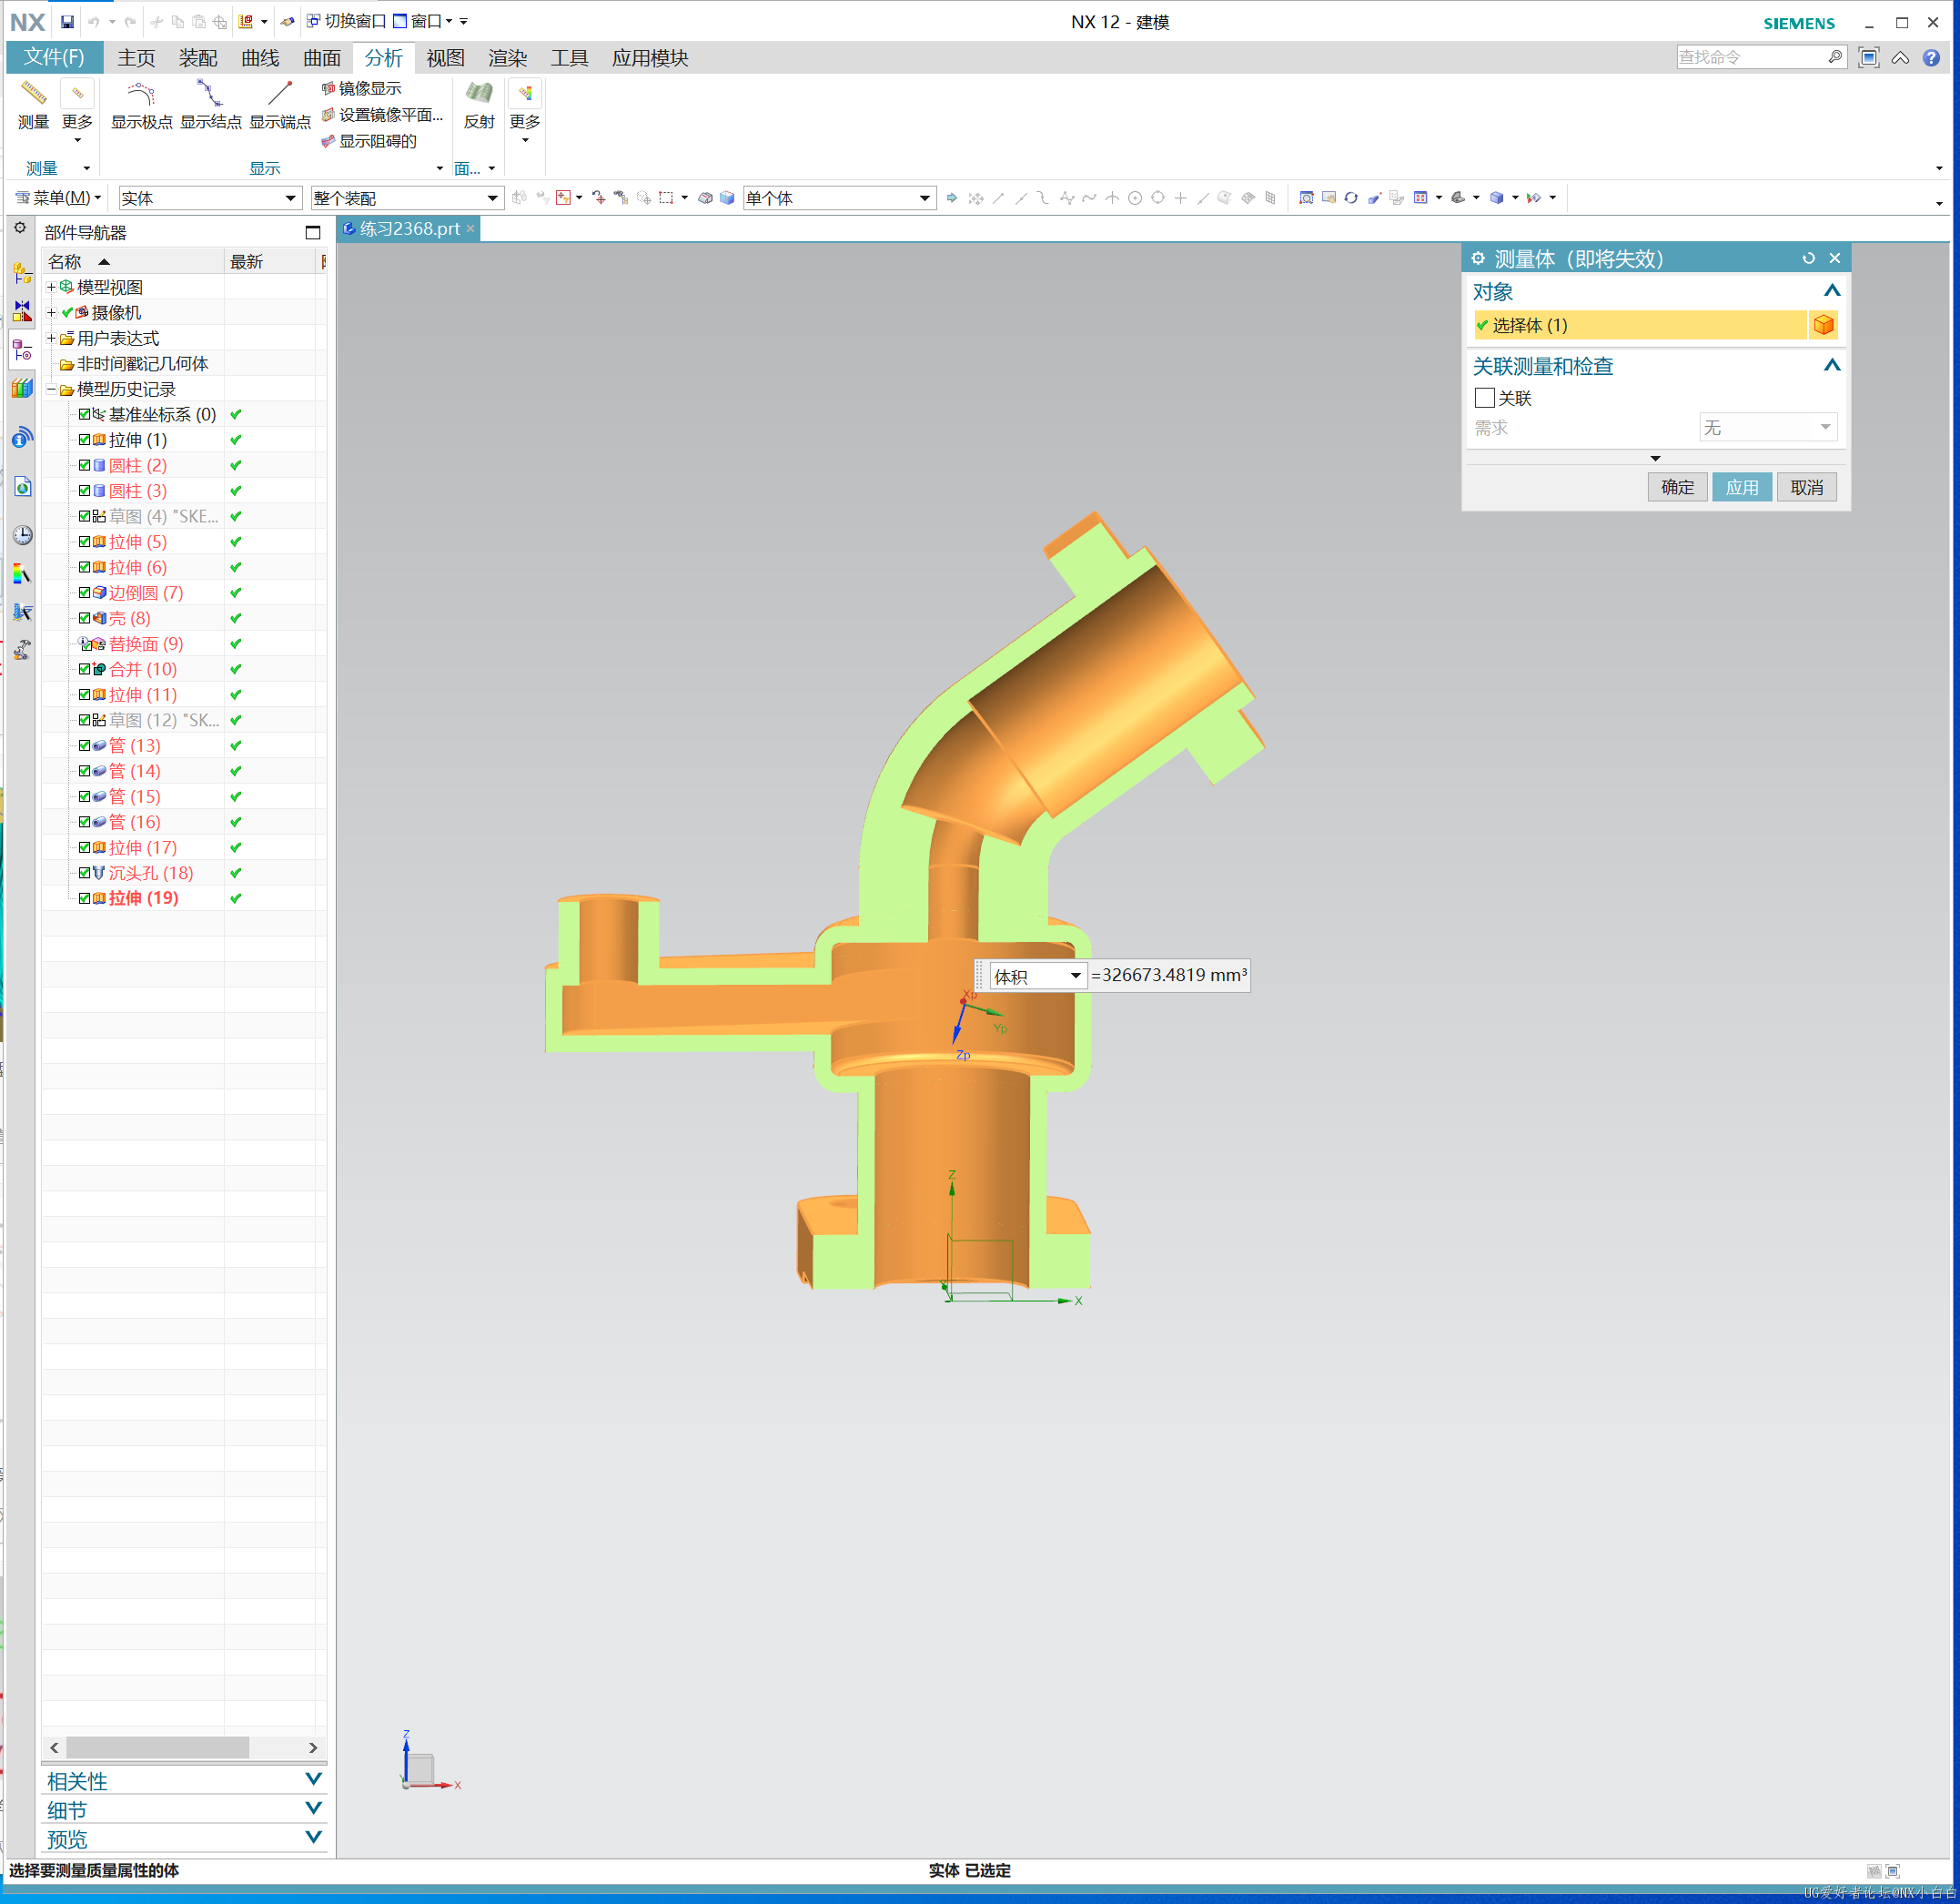
Task: Toggle the Associative (关联) checkbox
Action: pos(1485,398)
